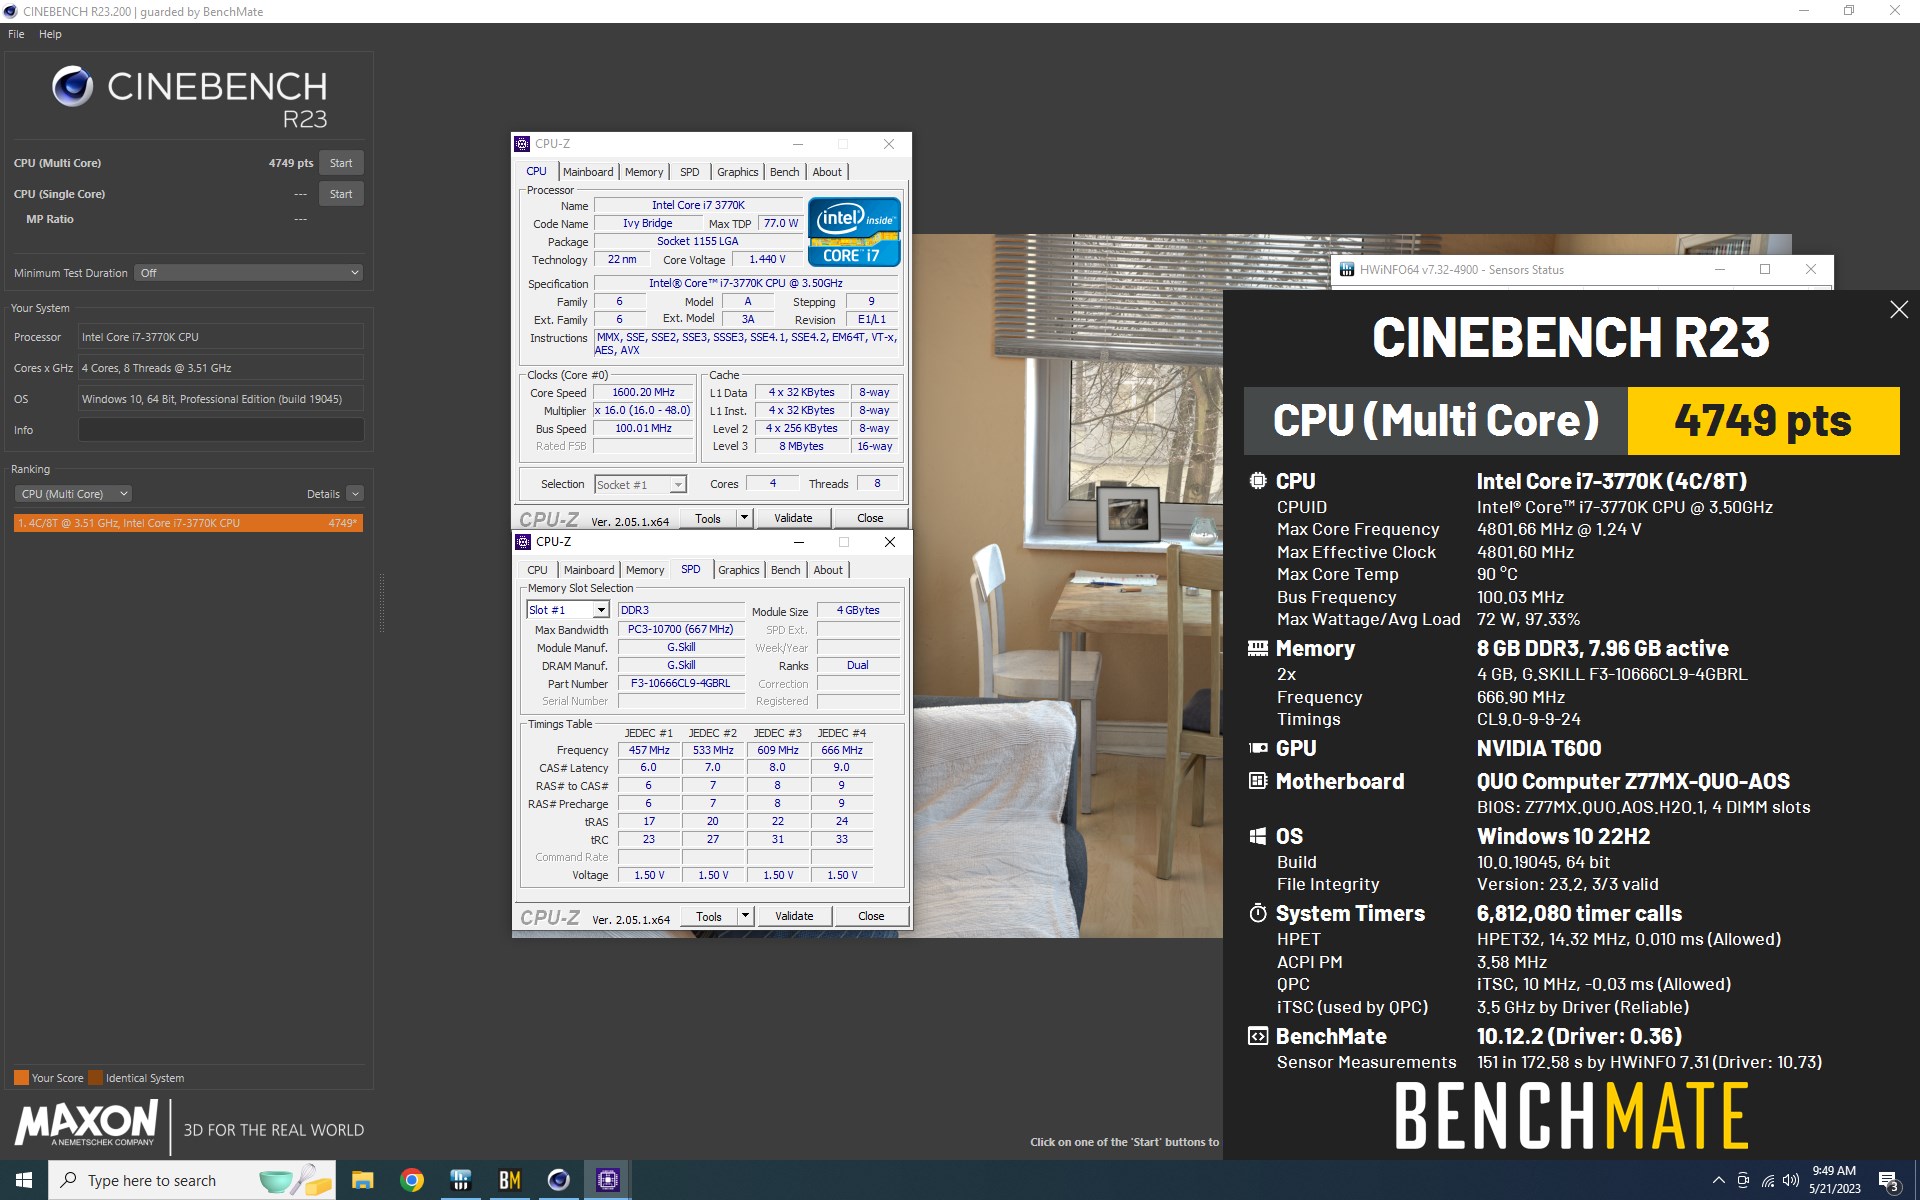Click Close in the SPD CPU-Z window

point(871,916)
